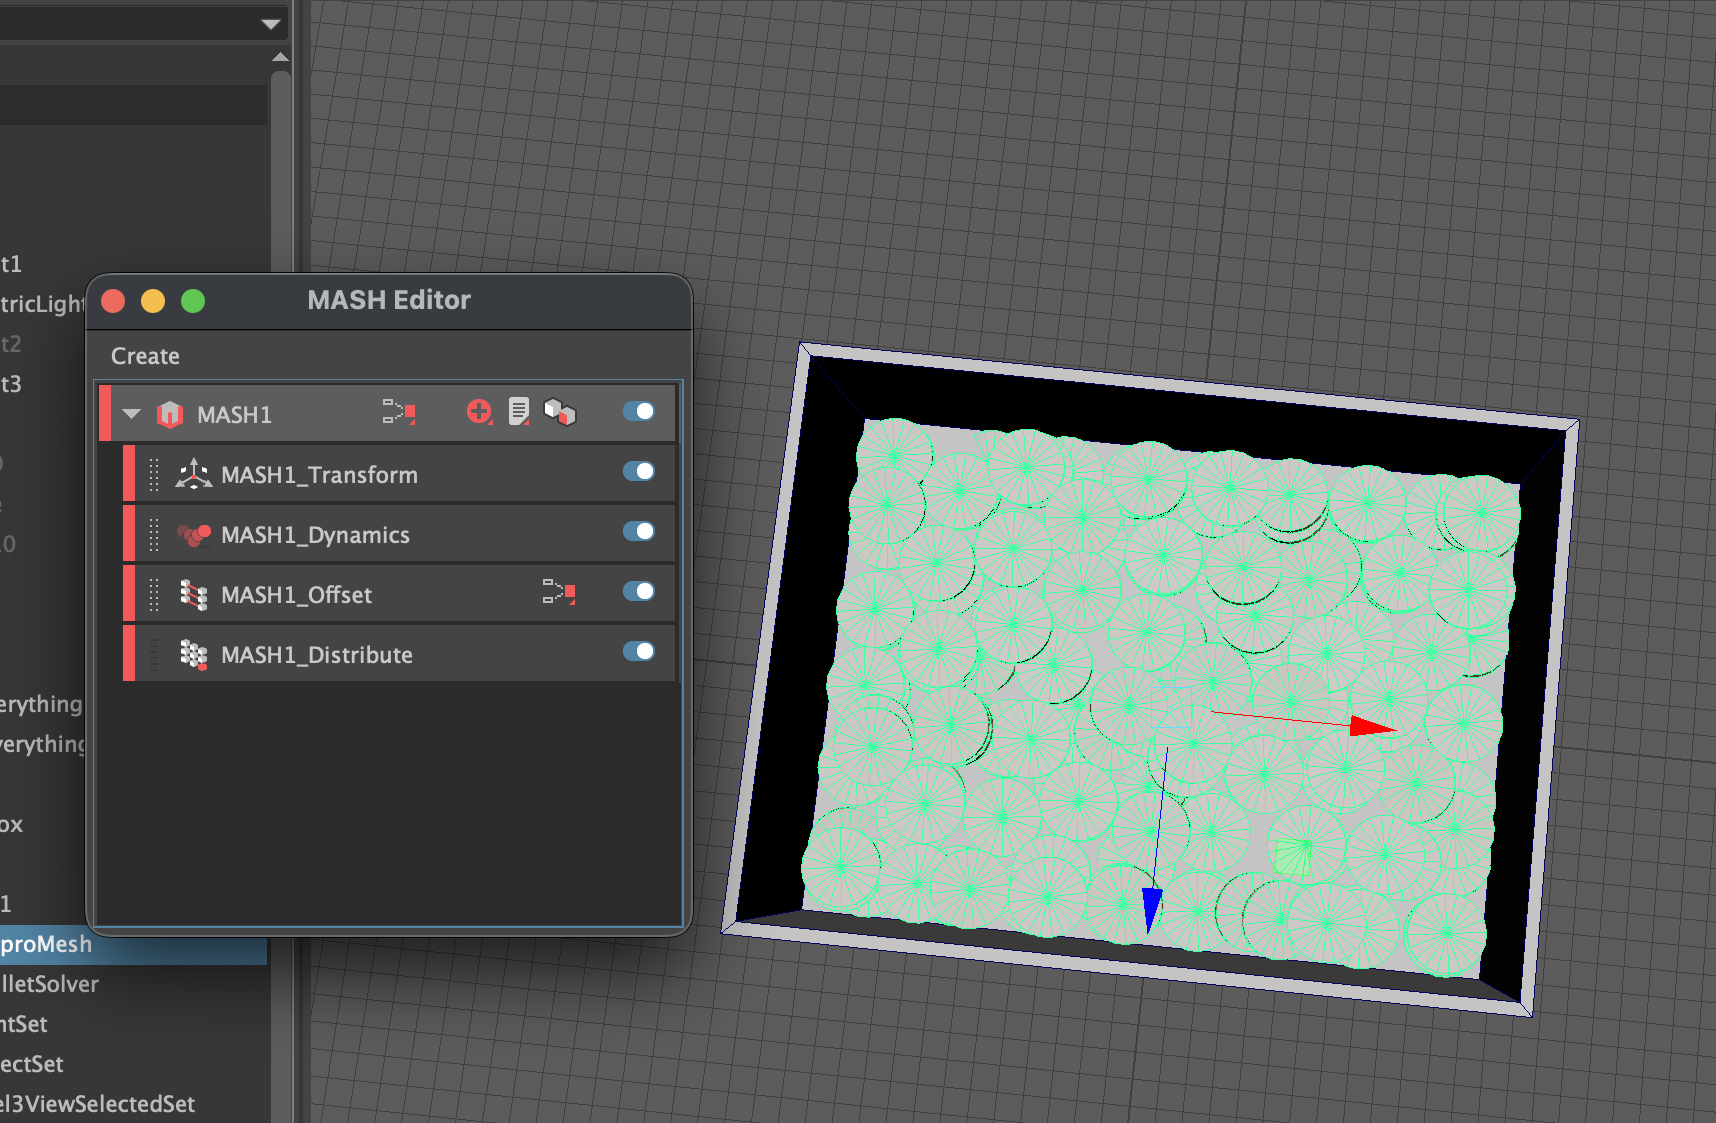Toggle off the MASH1_Transform node
Screen dimensions: 1716x1123
638,472
